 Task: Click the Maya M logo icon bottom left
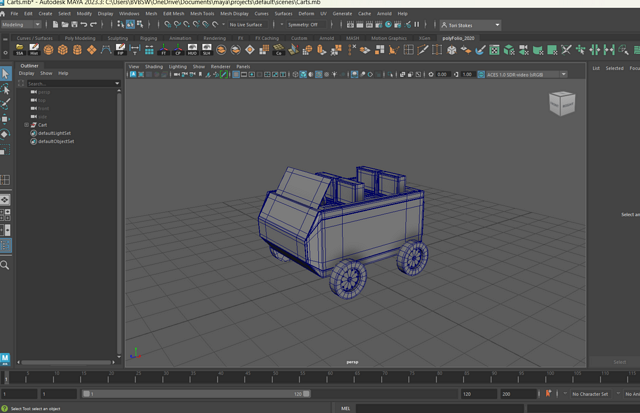click(x=5, y=359)
